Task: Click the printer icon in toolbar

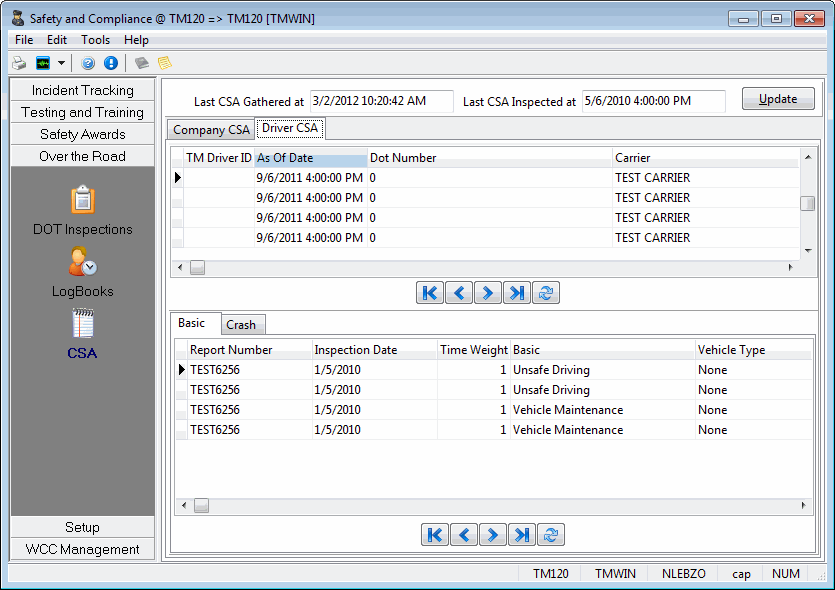Action: point(19,63)
